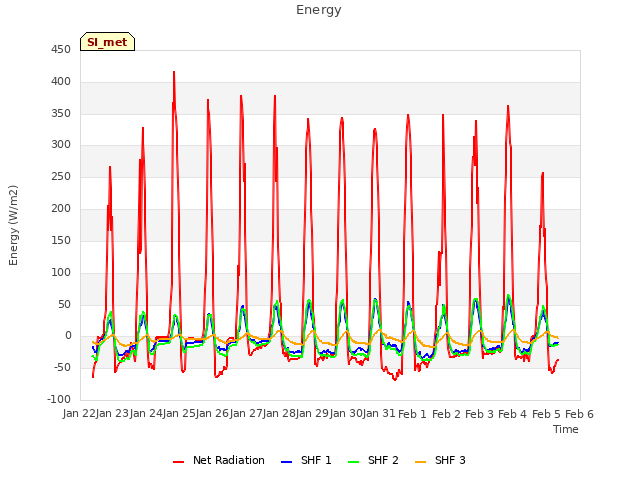Click the 150 y-axis tick label

pos(61,240)
